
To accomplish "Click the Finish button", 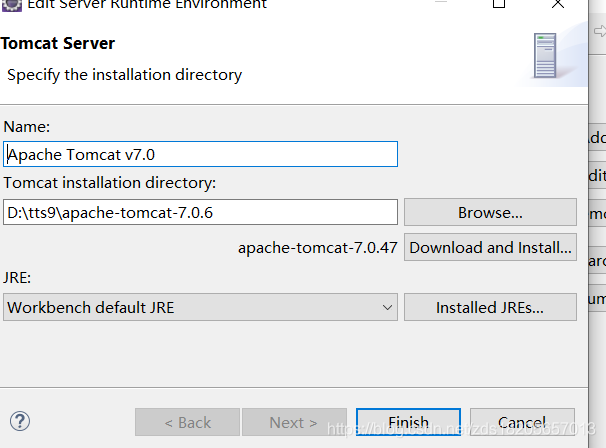I will [x=408, y=422].
